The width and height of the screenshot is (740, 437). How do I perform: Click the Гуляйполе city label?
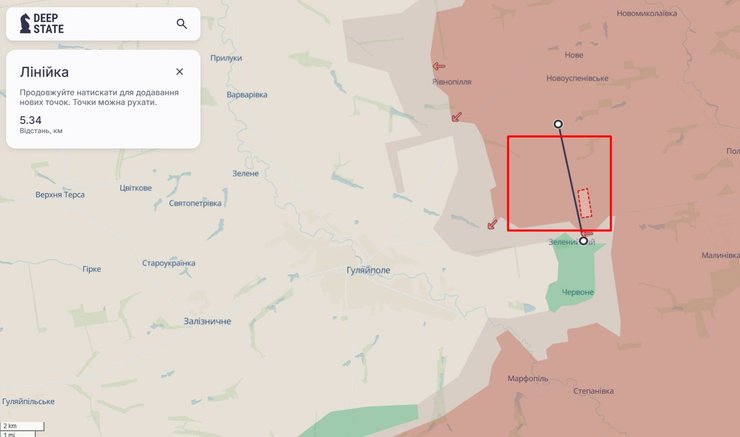(x=368, y=270)
